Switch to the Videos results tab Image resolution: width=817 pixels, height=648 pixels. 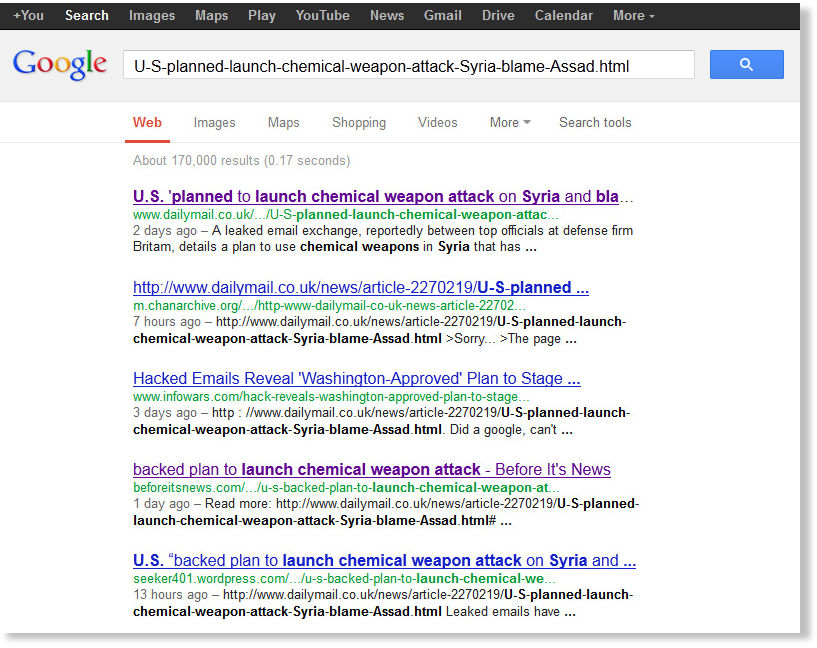coord(437,122)
